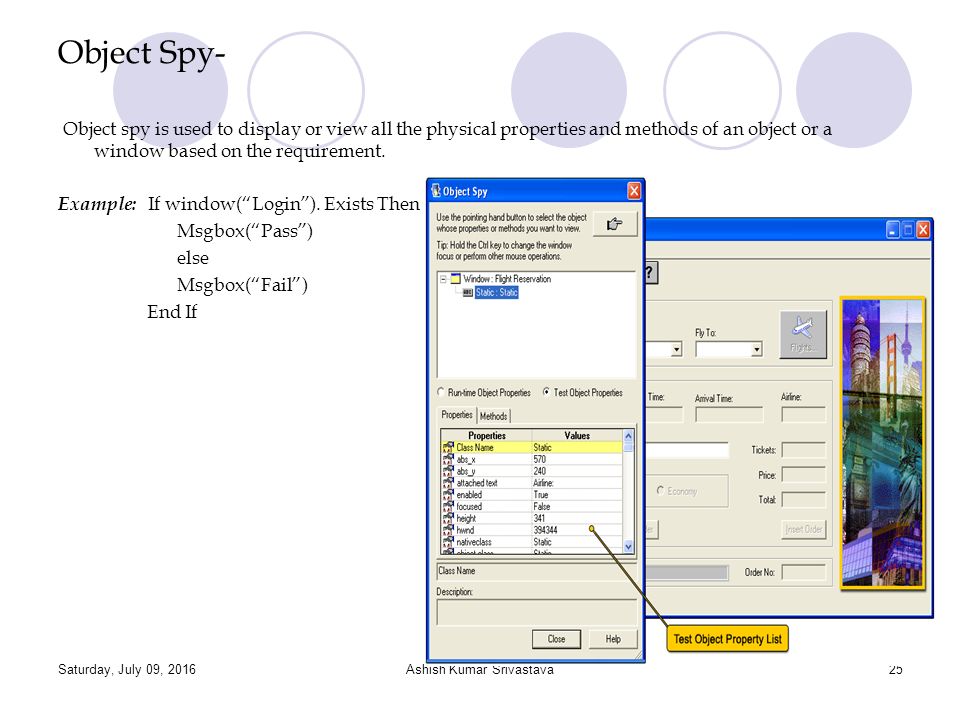Select the focused property row

531,506
